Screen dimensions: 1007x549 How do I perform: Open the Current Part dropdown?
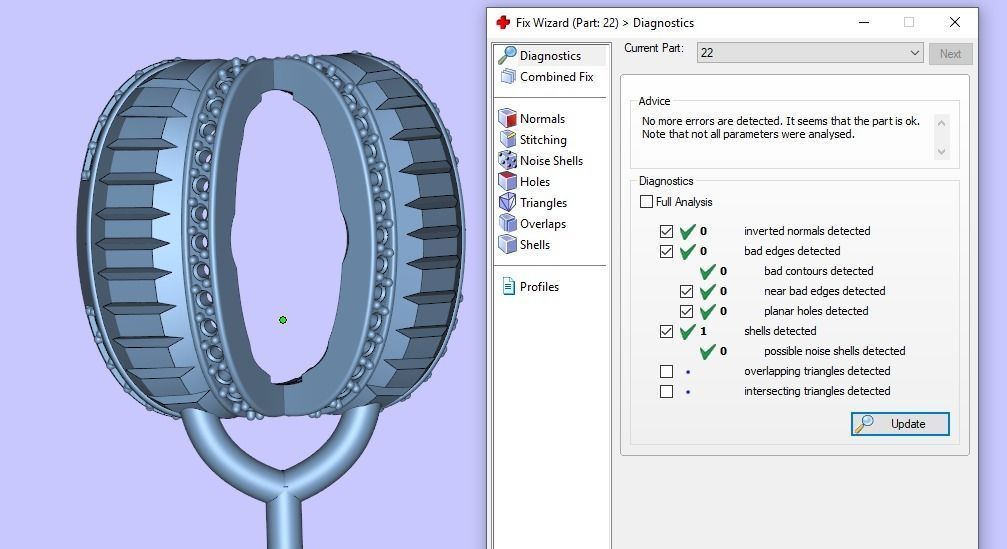(x=810, y=53)
